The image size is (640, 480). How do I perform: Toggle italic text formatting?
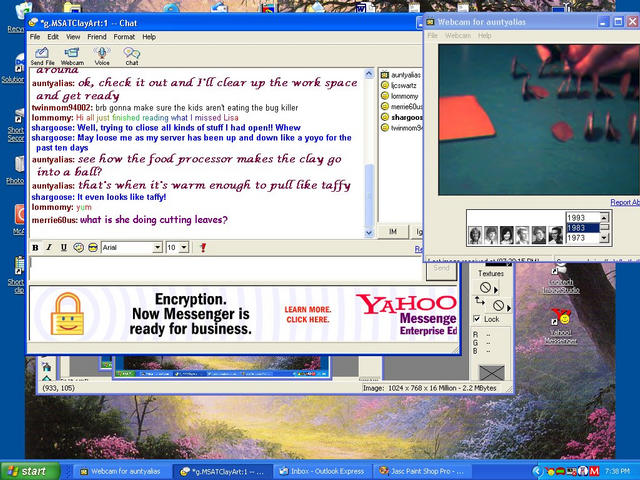pos(49,247)
